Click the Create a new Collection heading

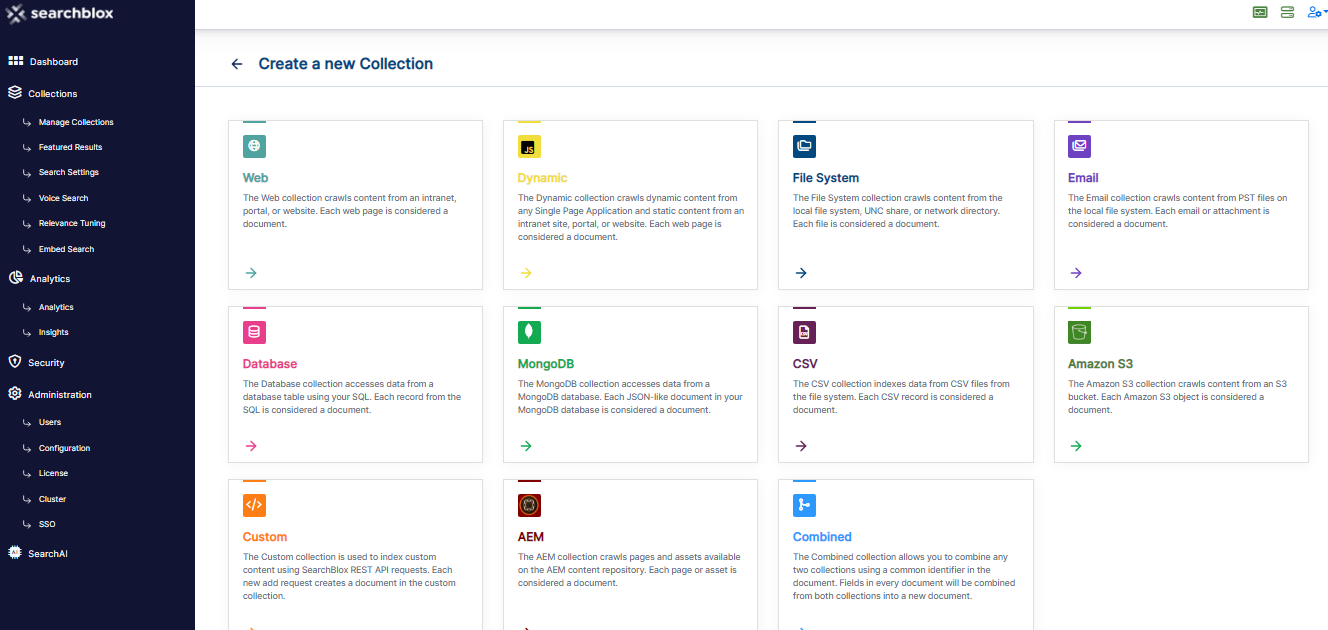(x=346, y=64)
